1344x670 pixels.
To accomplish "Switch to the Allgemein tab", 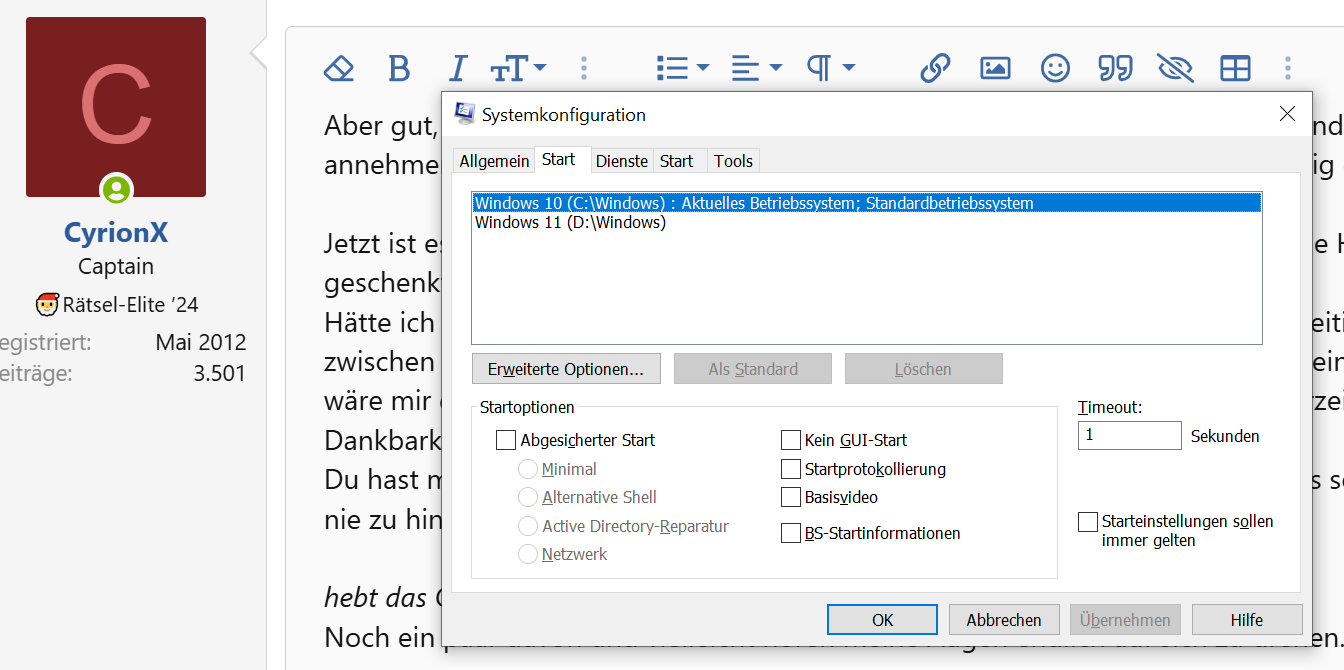I will (x=494, y=161).
